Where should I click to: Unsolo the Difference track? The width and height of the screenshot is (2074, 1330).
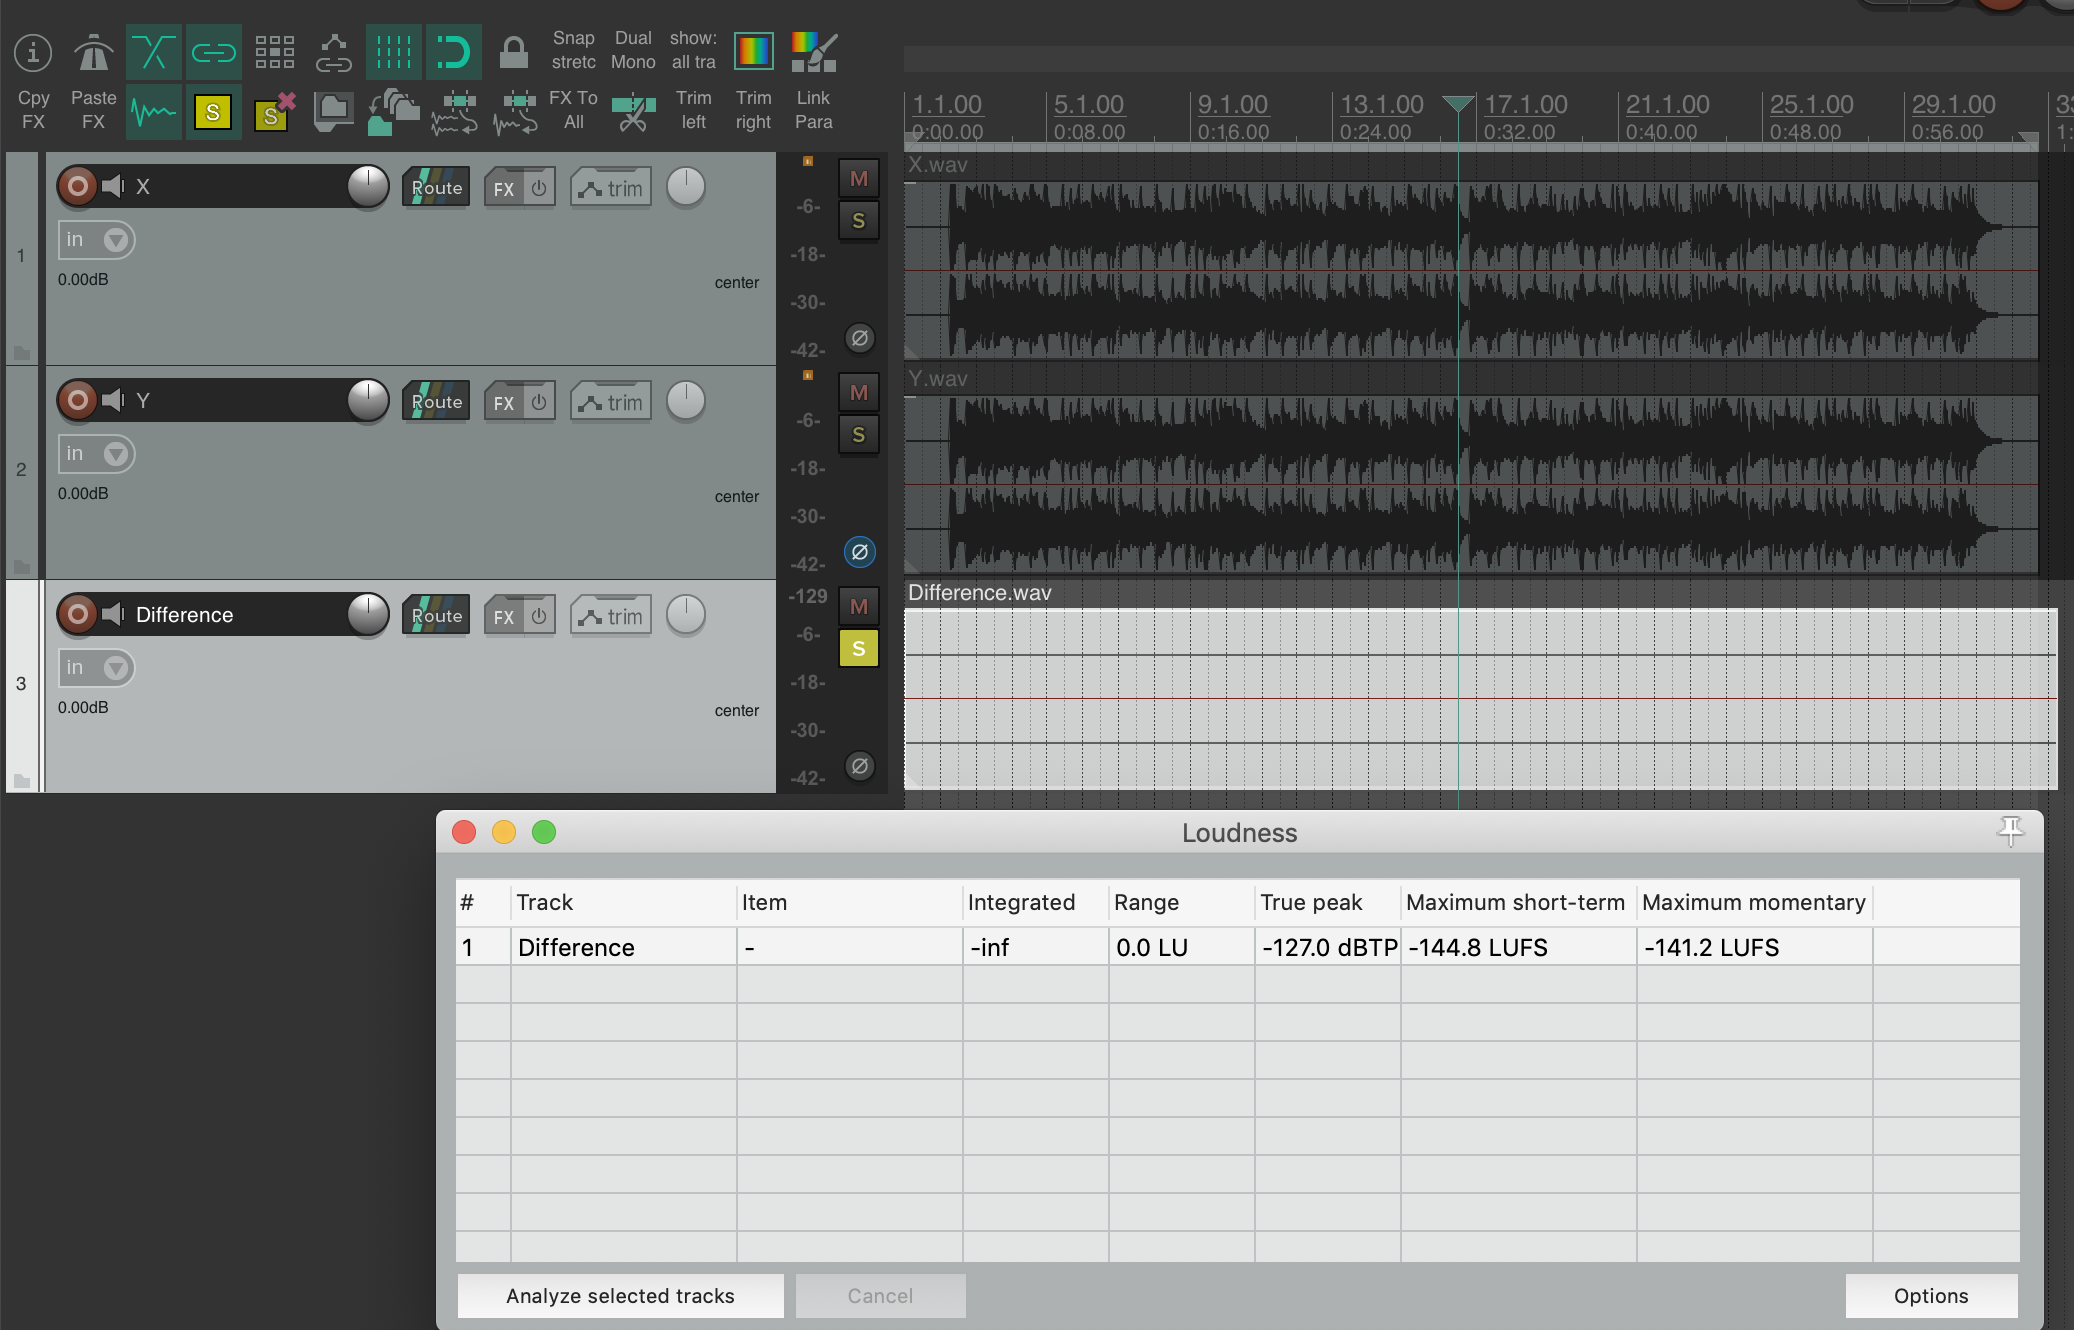click(x=858, y=649)
